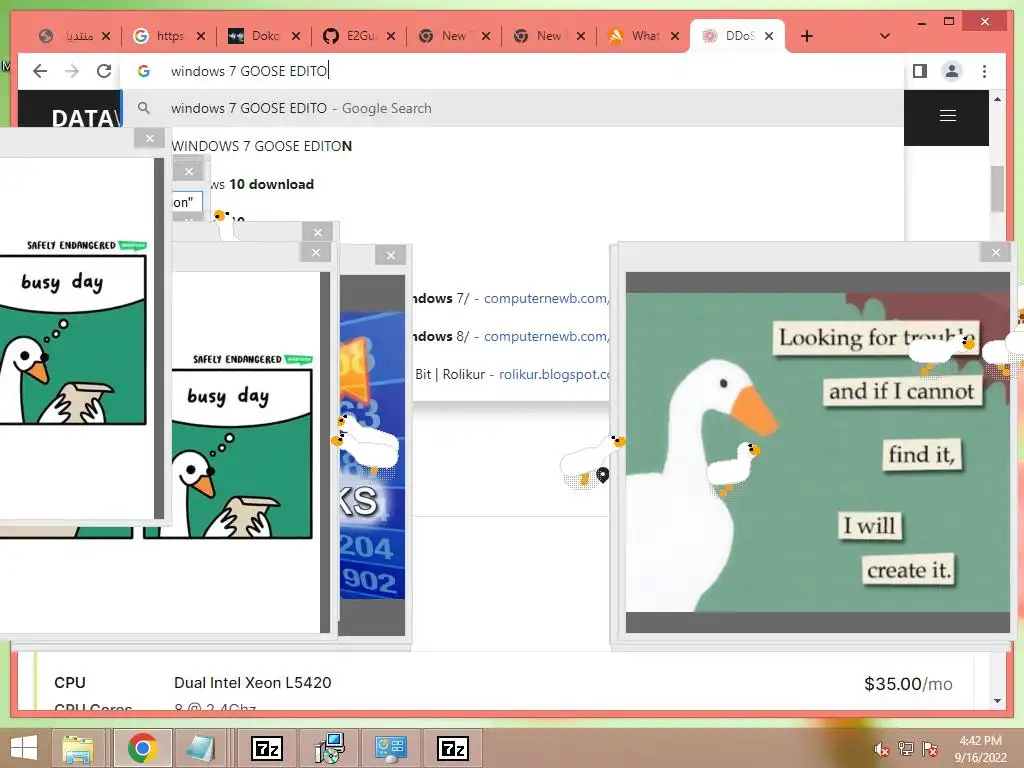The image size is (1024, 768).
Task: Open the second 7-Zip taskbar icon
Action: click(x=453, y=748)
